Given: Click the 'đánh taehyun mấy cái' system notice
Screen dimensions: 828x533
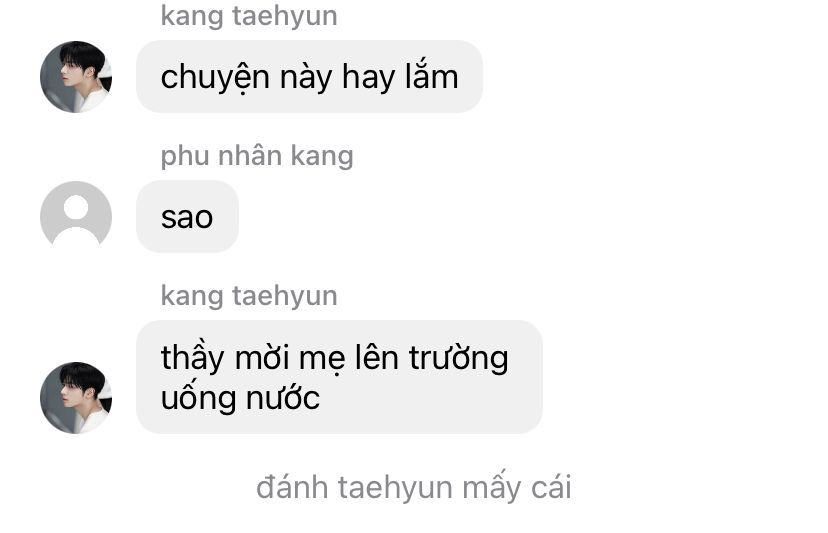Looking at the screenshot, I should coord(413,487).
